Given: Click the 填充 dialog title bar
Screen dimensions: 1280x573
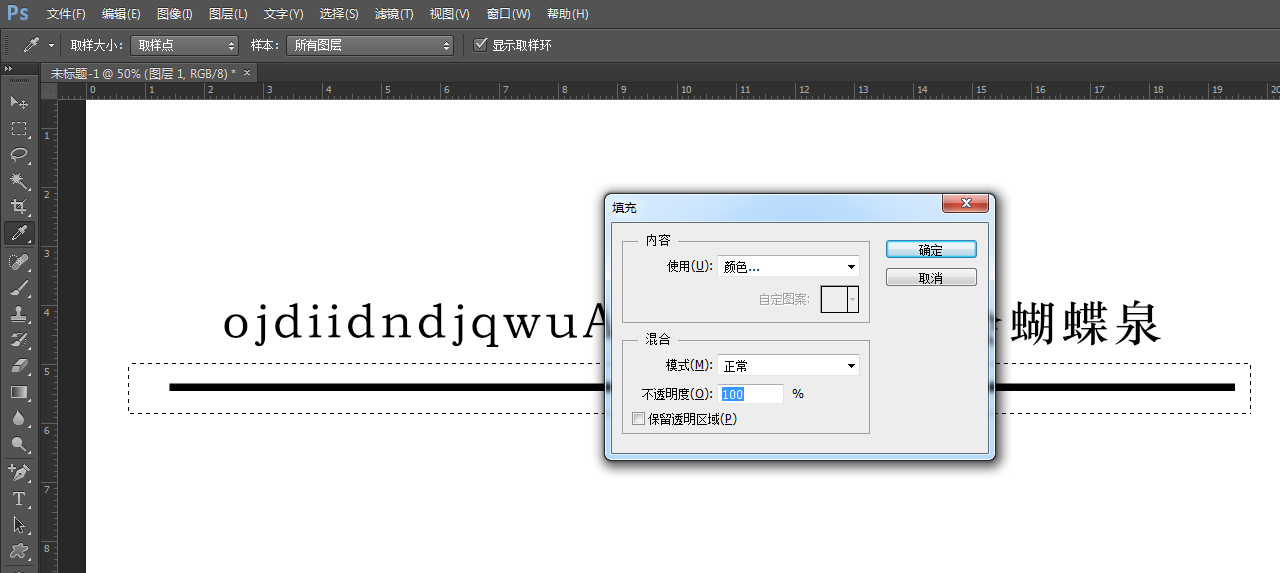Looking at the screenshot, I should pos(775,206).
